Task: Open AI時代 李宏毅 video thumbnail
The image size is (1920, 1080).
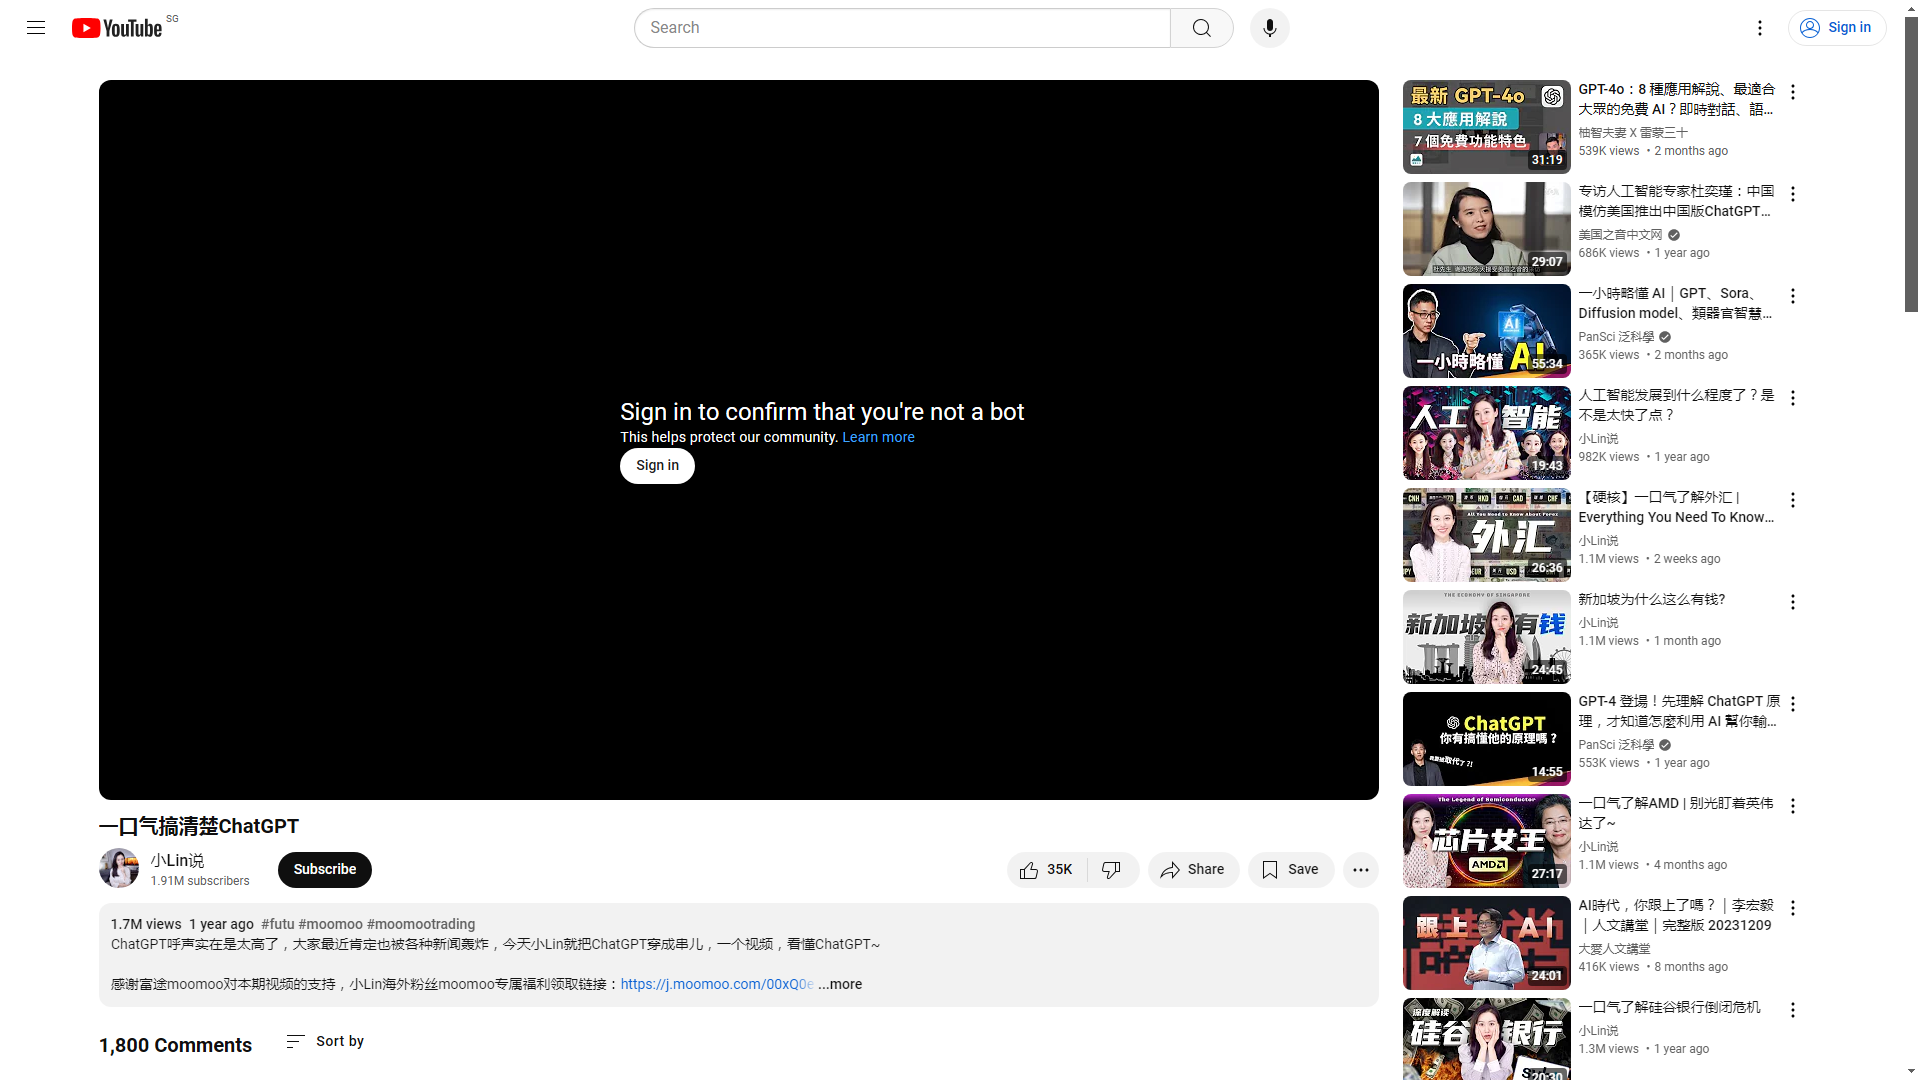Action: pyautogui.click(x=1486, y=943)
